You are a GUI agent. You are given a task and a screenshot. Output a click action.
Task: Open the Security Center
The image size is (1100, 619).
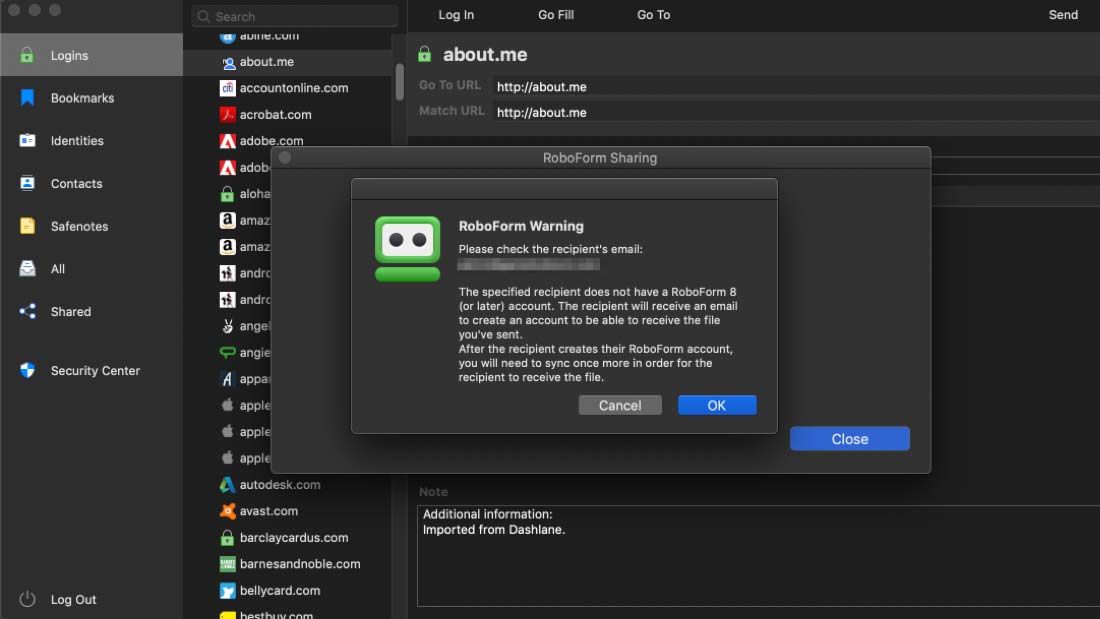(x=95, y=370)
